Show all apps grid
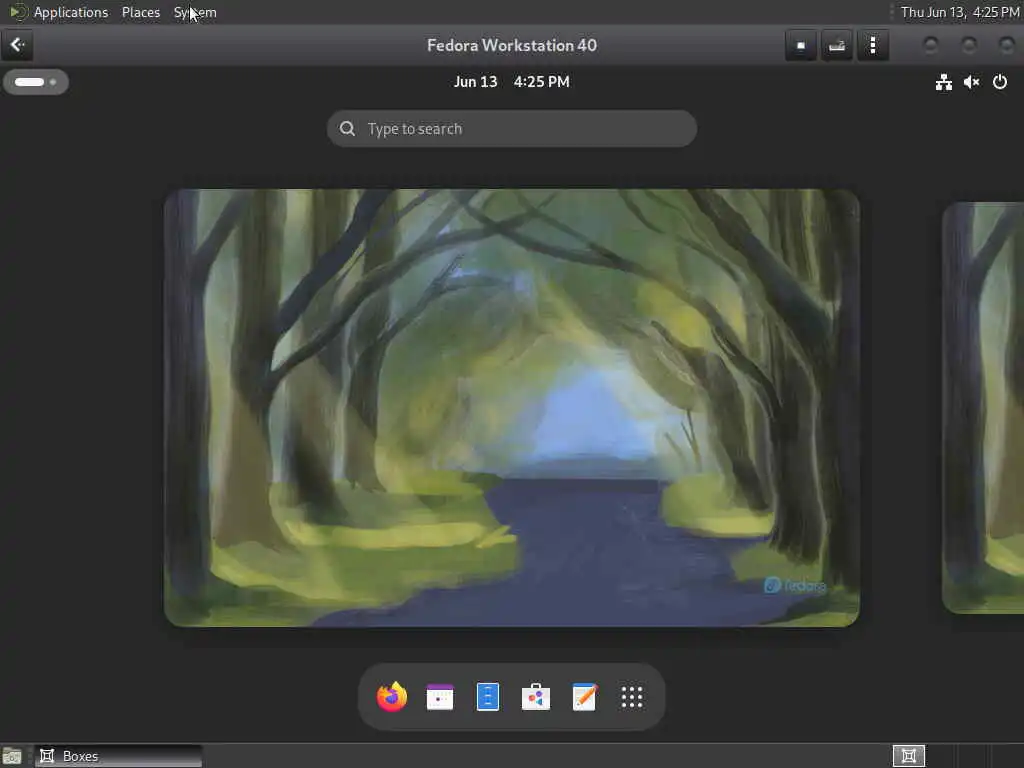The width and height of the screenshot is (1024, 768). pos(632,697)
